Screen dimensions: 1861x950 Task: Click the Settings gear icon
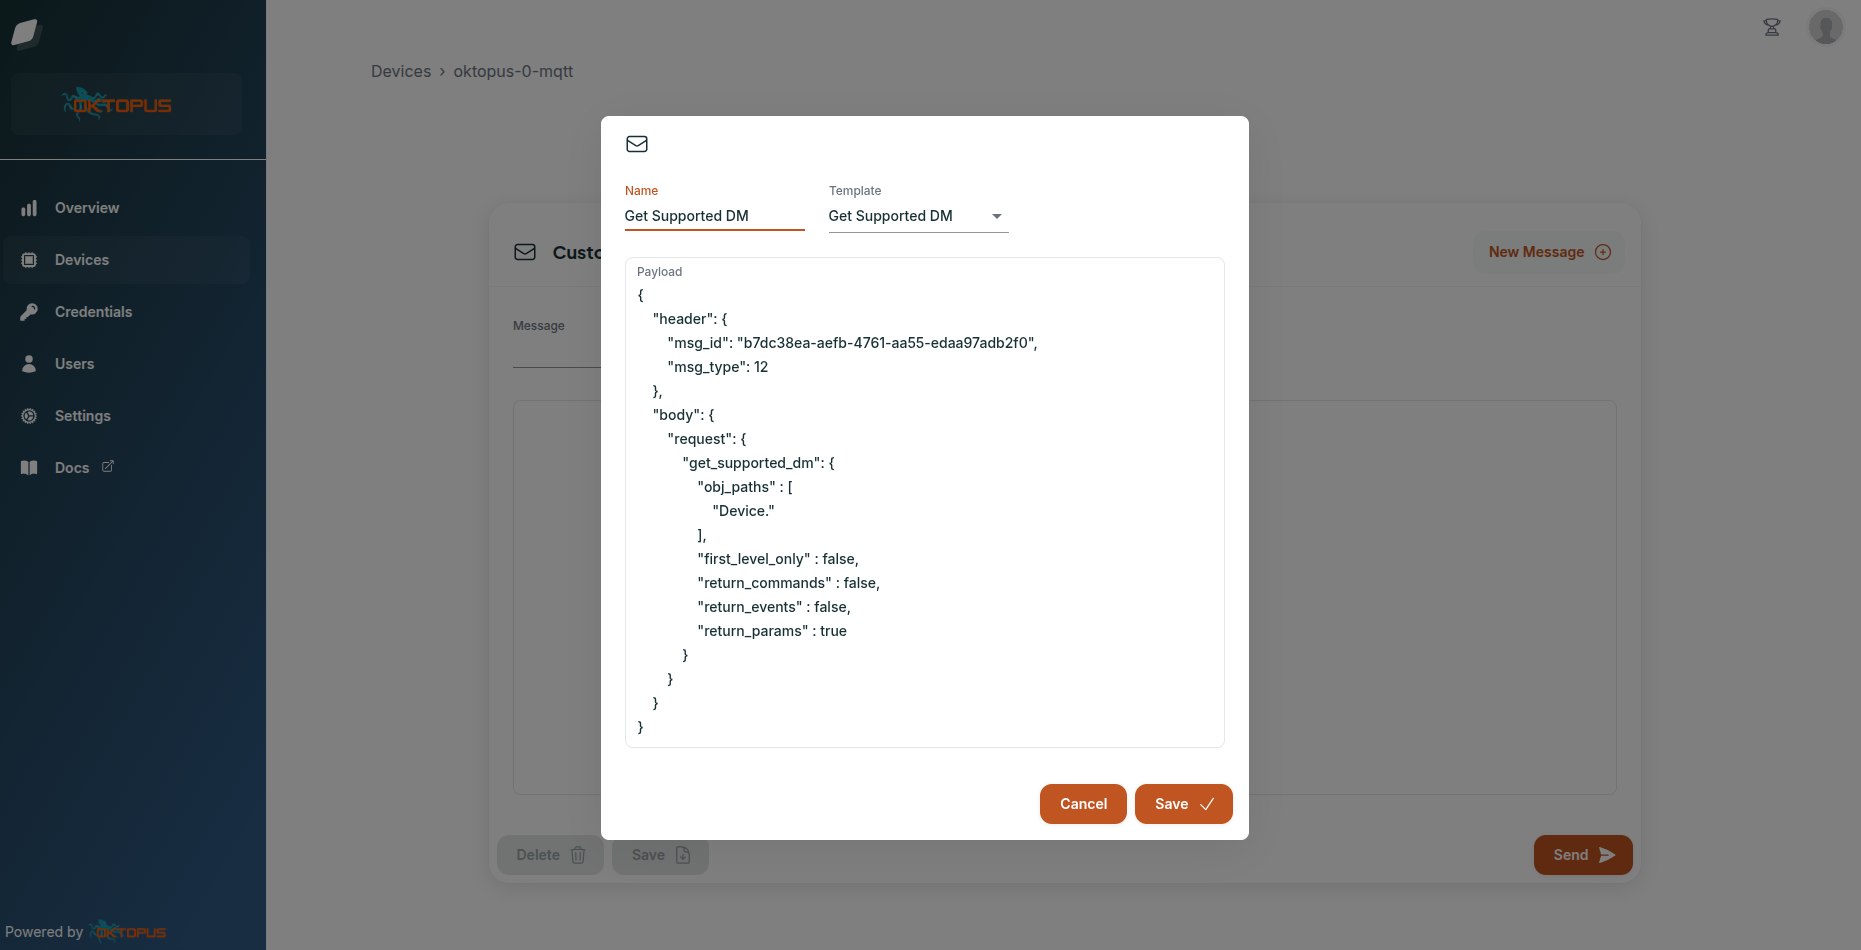click(29, 416)
